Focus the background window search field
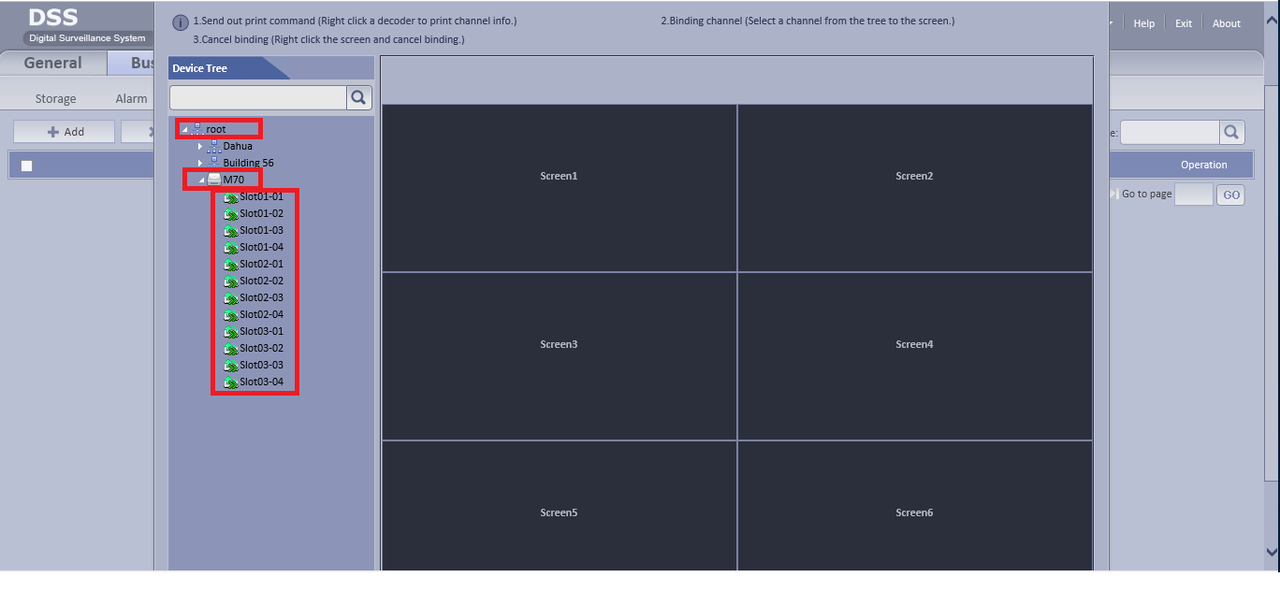Viewport: 1280px width, 606px height. [x=1170, y=132]
